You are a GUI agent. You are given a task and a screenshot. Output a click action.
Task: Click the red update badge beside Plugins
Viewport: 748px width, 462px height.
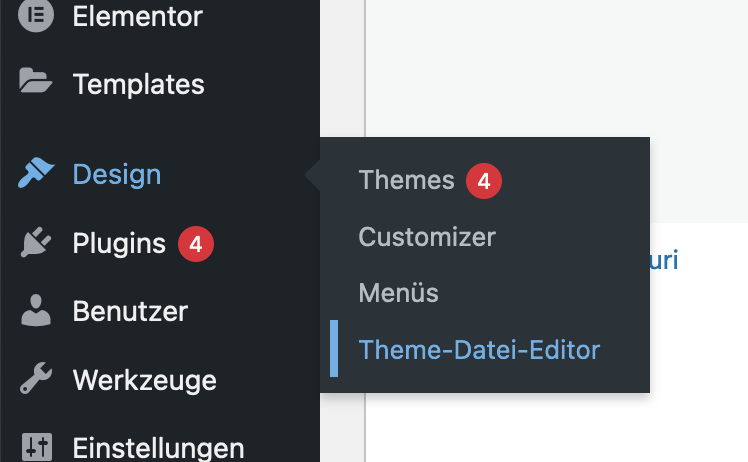click(x=196, y=244)
